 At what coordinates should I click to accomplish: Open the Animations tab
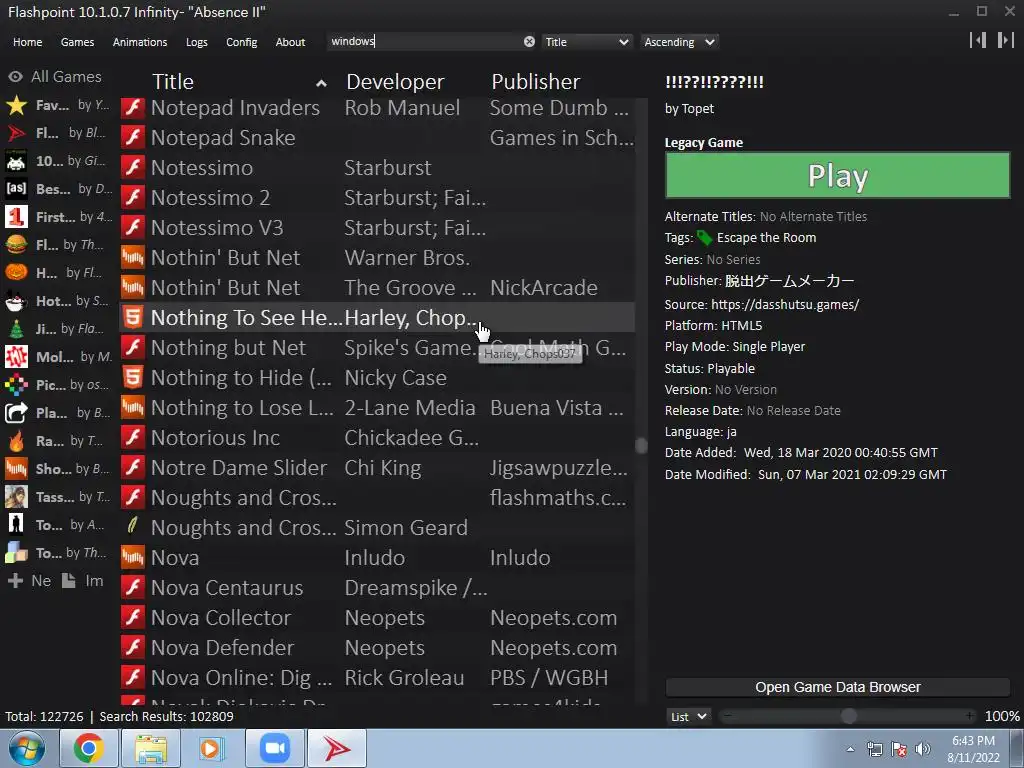(x=140, y=42)
